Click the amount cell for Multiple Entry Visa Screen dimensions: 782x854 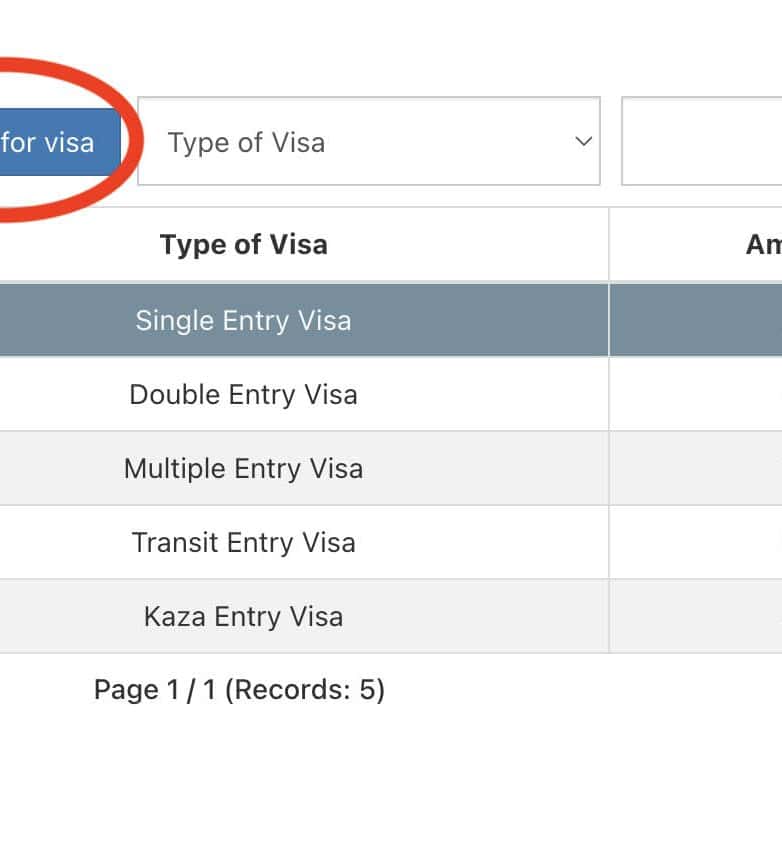(696, 468)
